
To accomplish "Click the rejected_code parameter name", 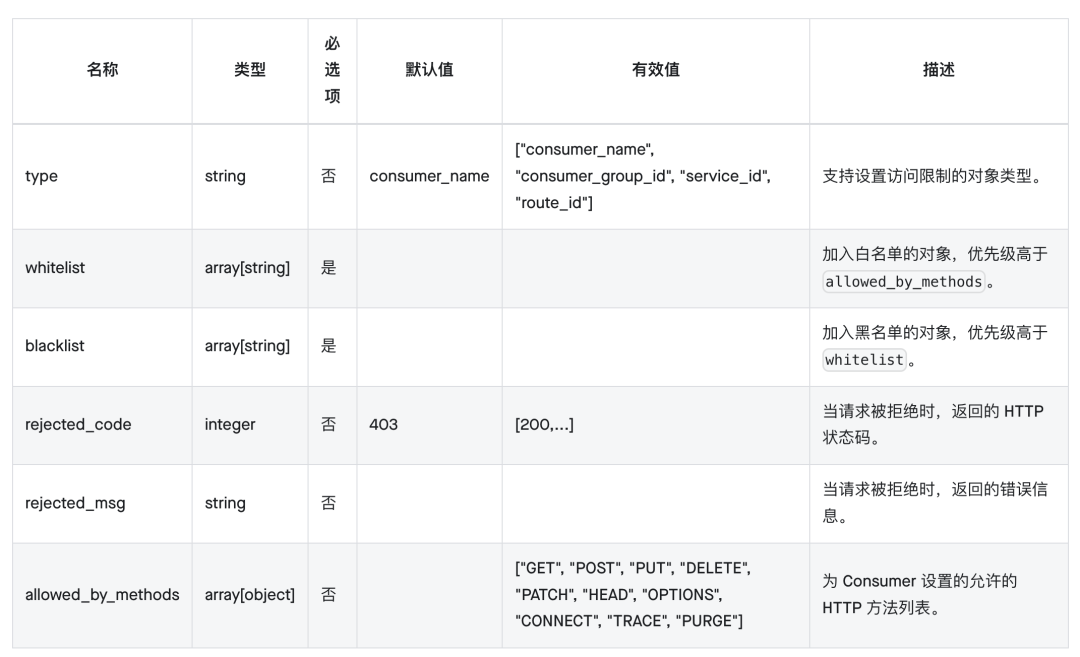I will (78, 424).
